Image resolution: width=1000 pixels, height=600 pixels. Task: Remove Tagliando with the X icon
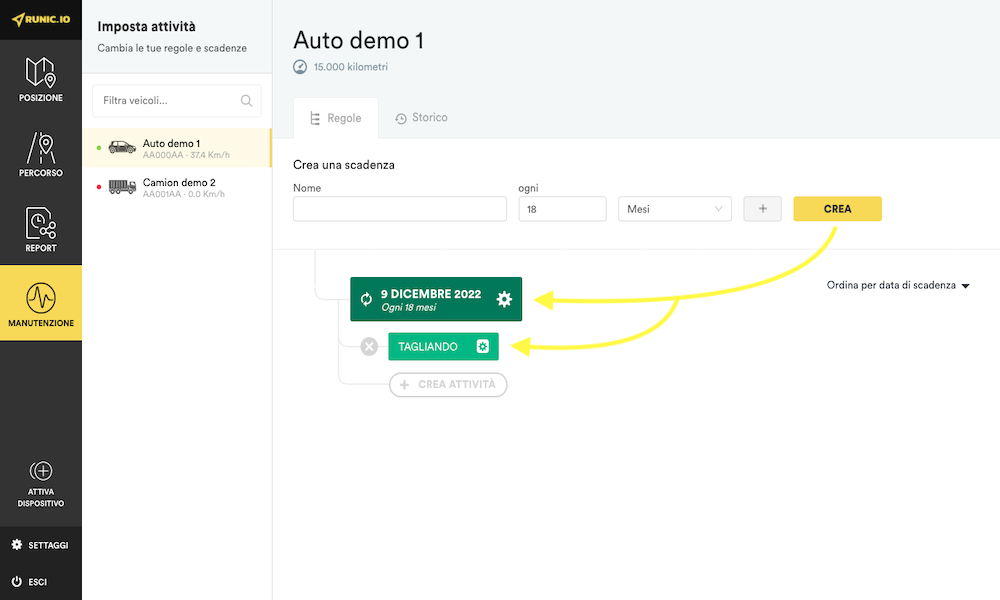coord(369,346)
